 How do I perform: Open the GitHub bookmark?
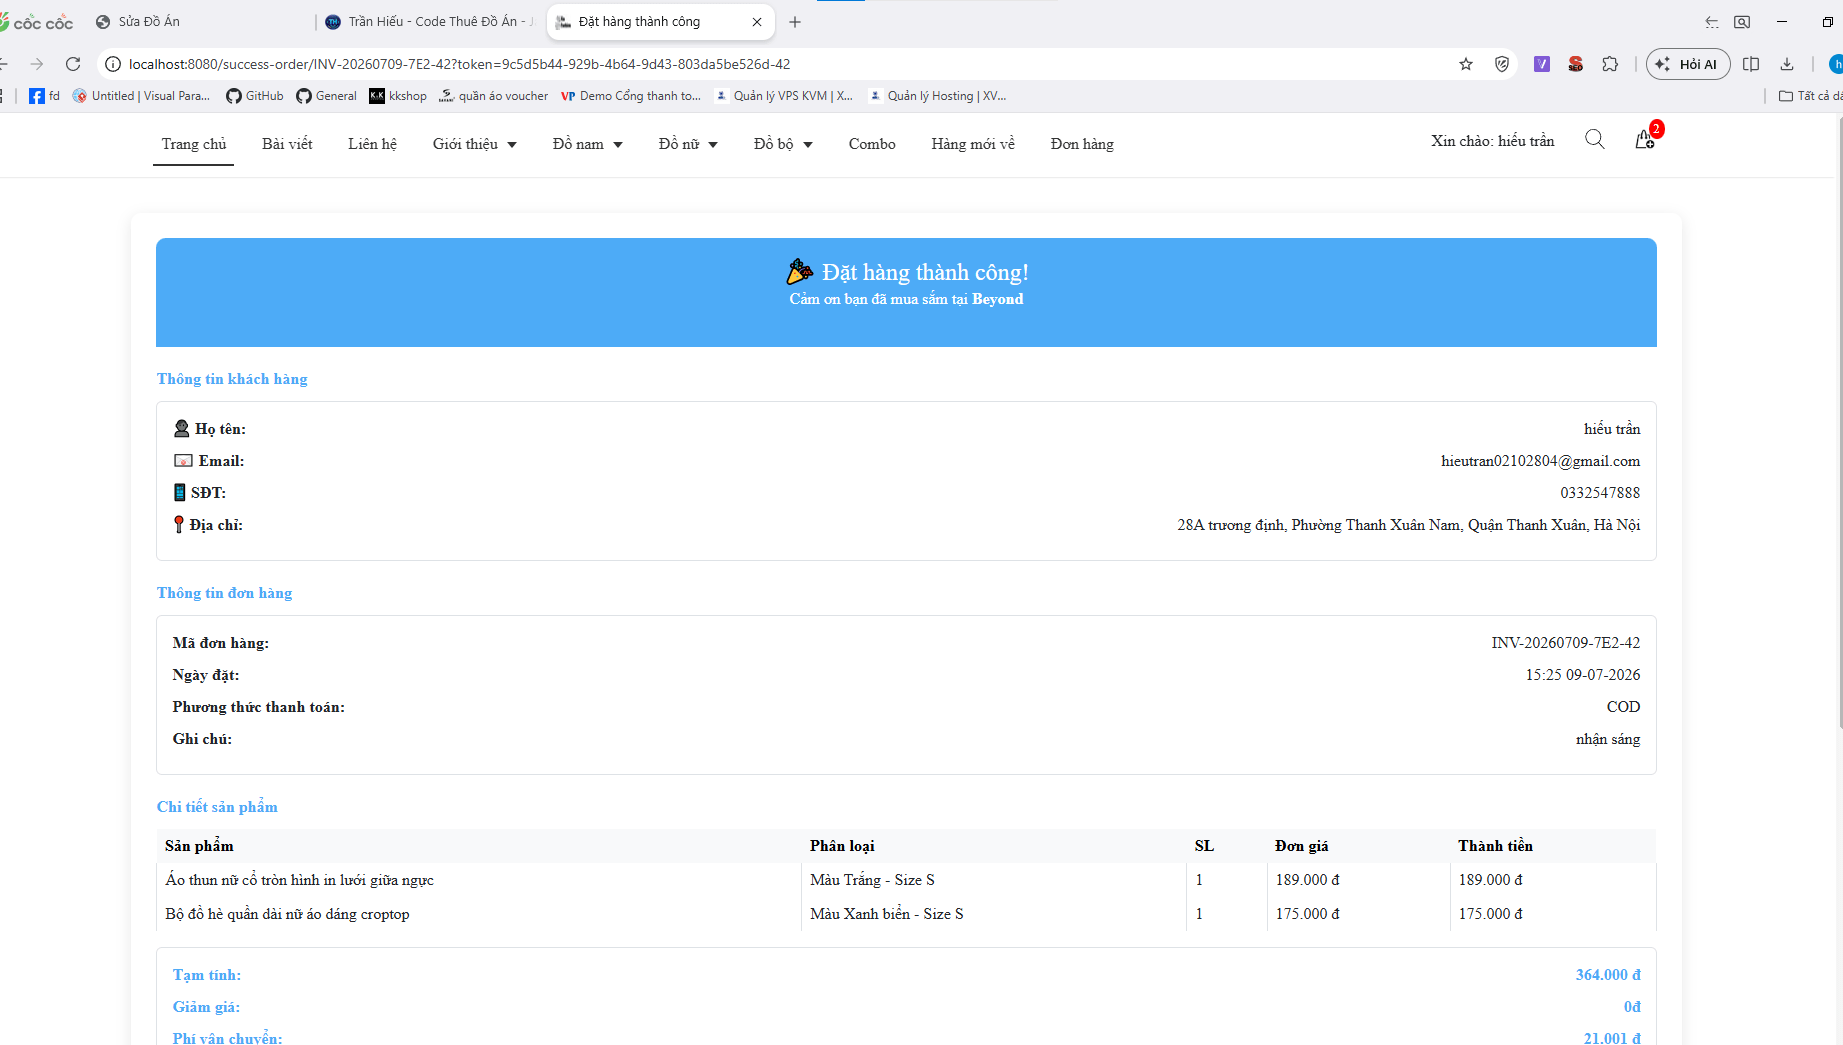(x=255, y=96)
